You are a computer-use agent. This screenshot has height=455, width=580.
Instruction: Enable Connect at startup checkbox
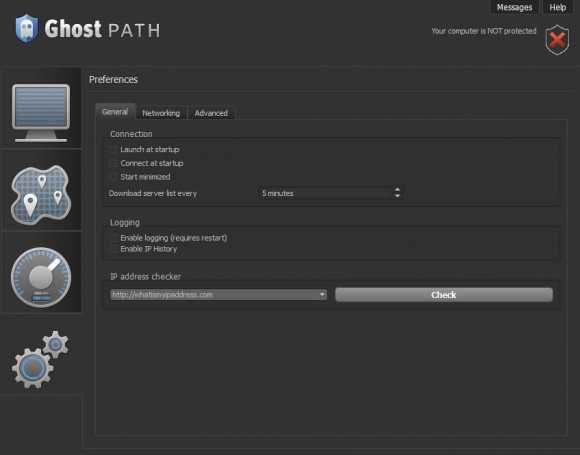point(113,163)
